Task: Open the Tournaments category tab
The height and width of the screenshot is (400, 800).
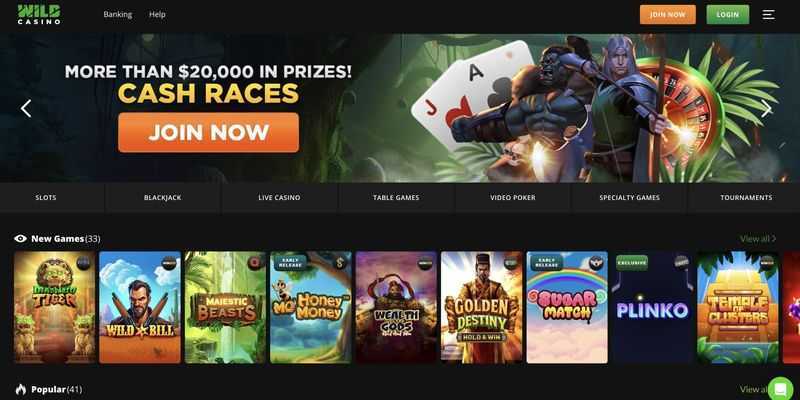Action: (x=746, y=197)
